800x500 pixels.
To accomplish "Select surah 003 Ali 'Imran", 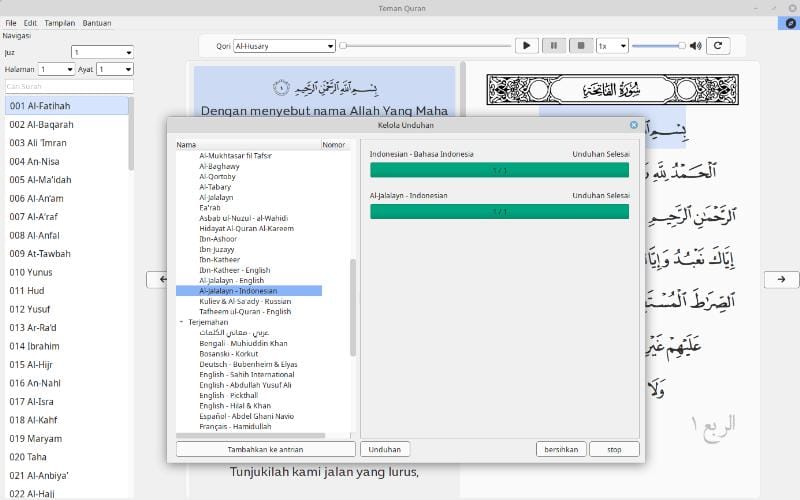I will [67, 143].
